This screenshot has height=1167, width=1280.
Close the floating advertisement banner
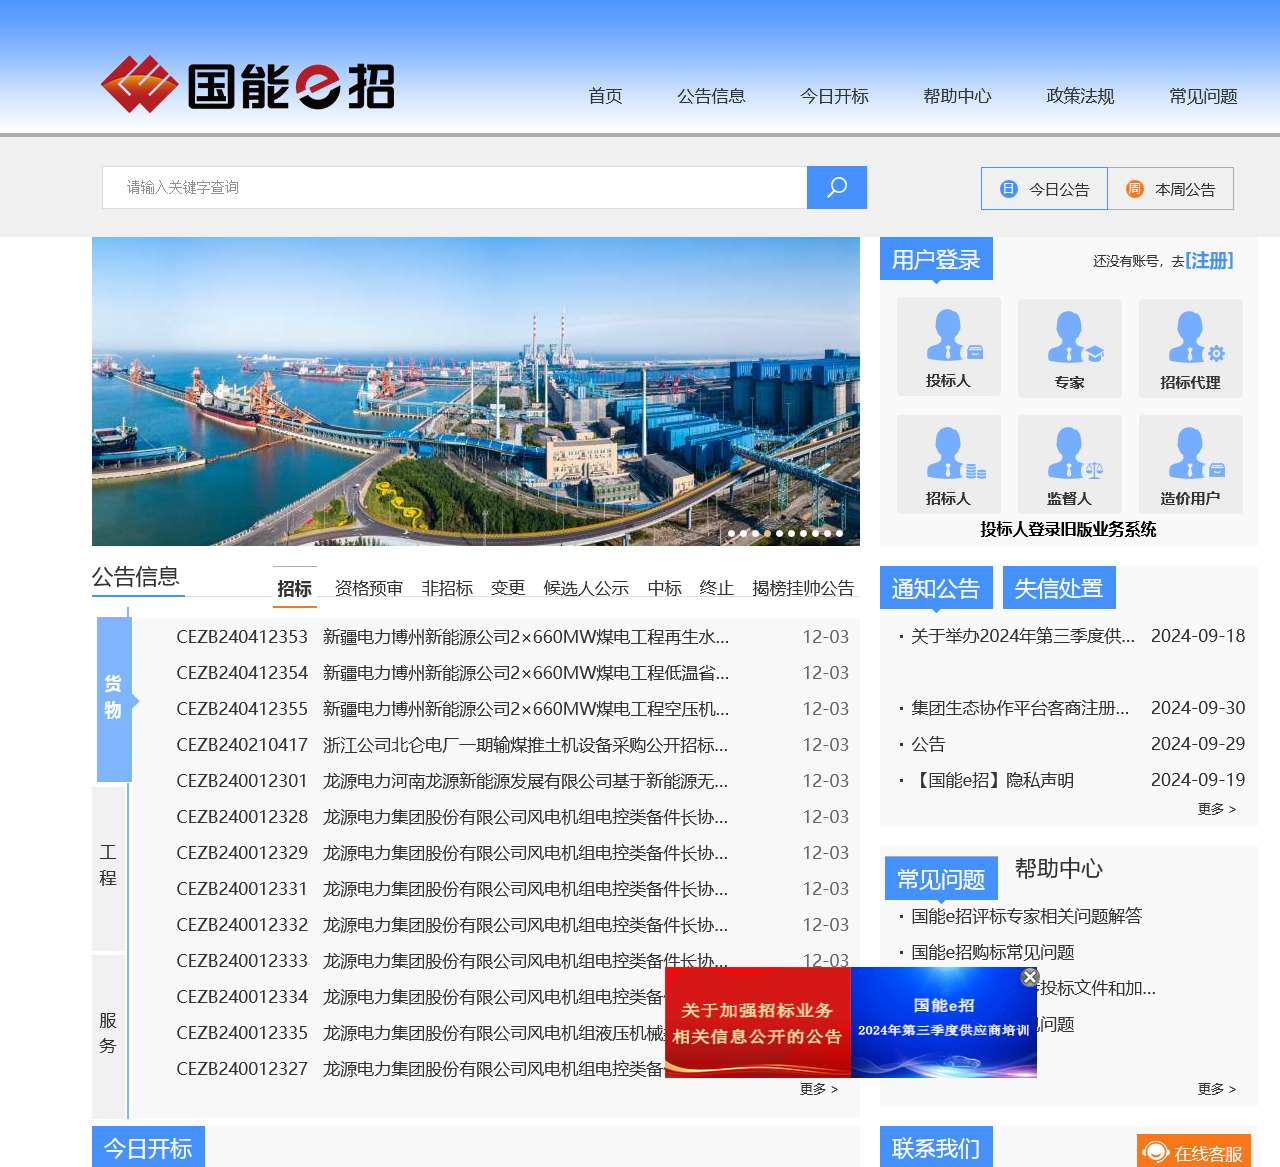(1029, 977)
